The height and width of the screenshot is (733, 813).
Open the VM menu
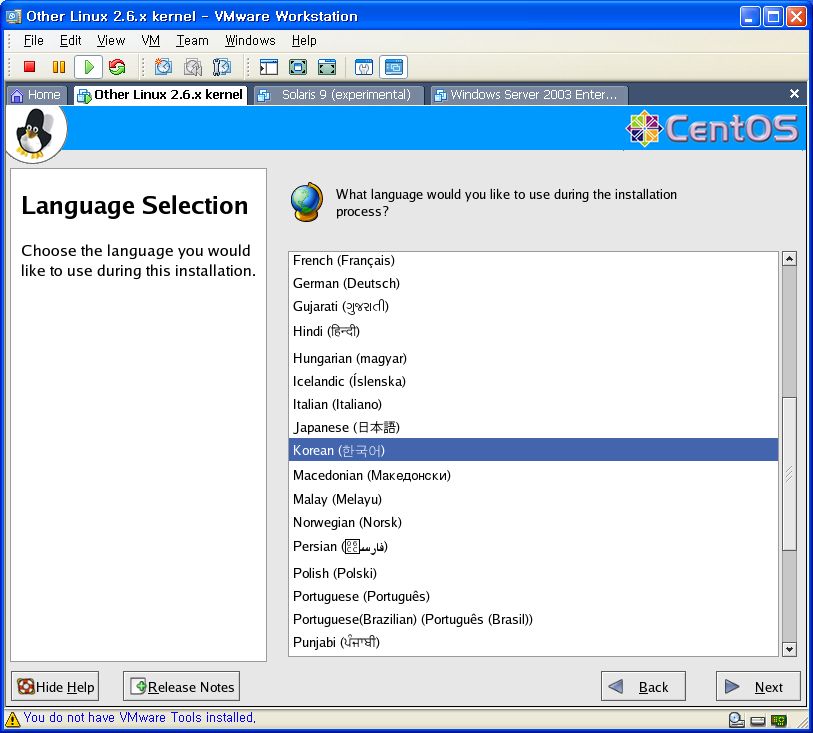coord(150,40)
